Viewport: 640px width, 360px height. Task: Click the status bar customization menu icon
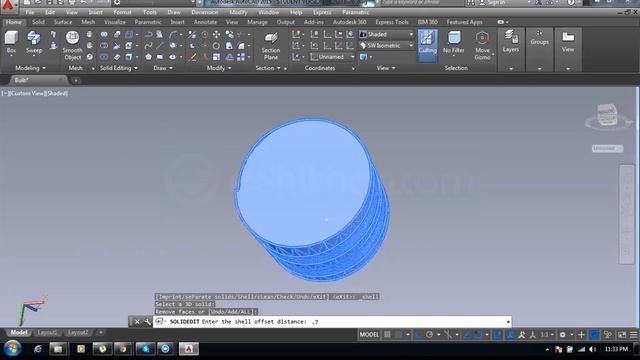click(633, 335)
